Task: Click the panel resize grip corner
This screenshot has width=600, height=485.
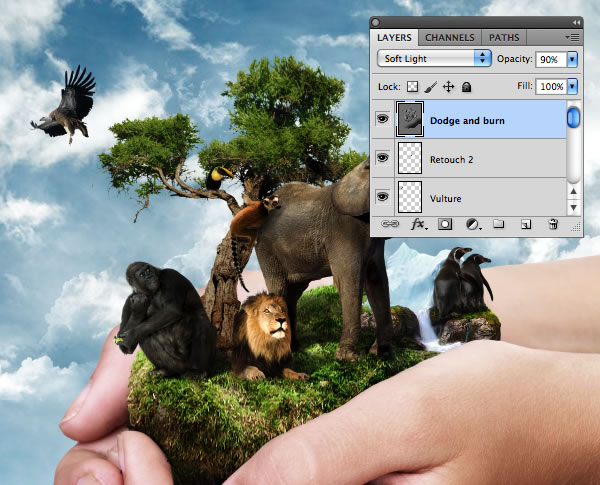Action: (576, 228)
